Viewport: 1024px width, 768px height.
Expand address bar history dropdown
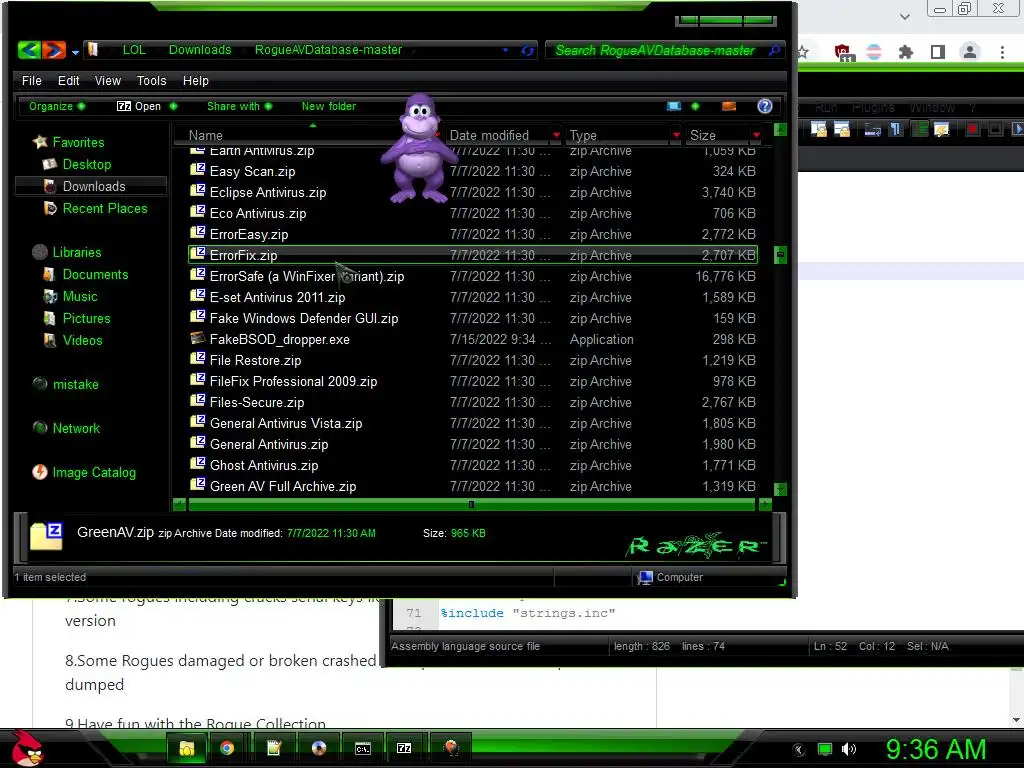(x=505, y=50)
